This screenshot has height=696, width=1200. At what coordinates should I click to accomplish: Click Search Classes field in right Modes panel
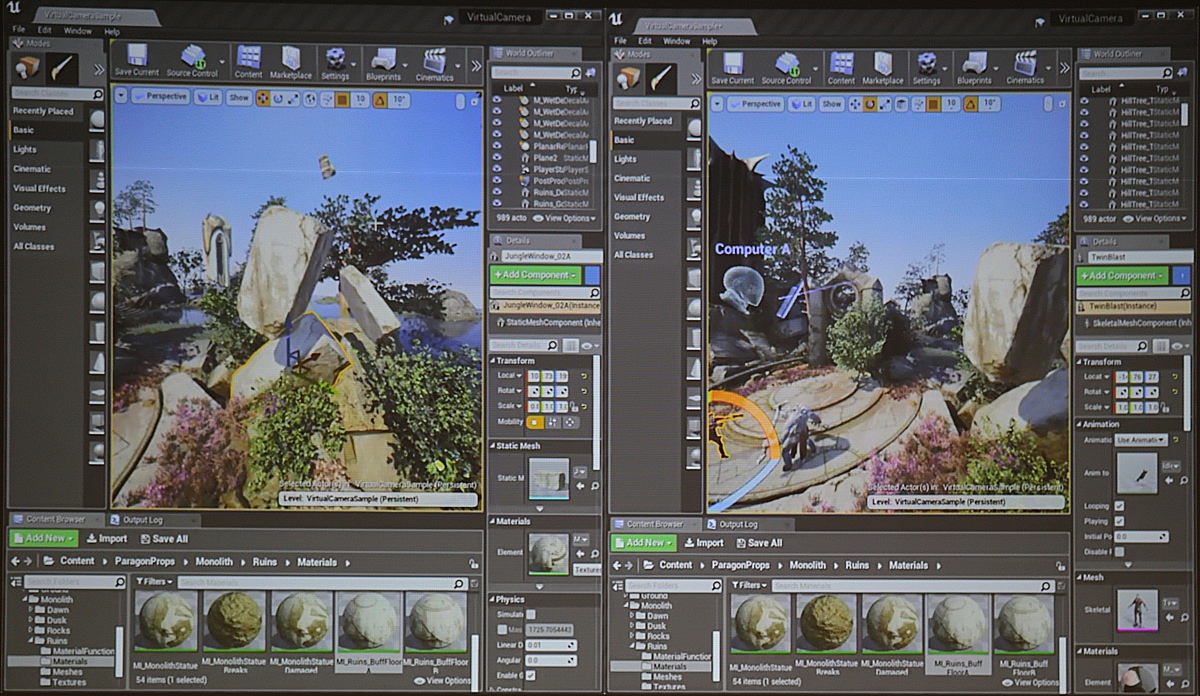pos(656,103)
